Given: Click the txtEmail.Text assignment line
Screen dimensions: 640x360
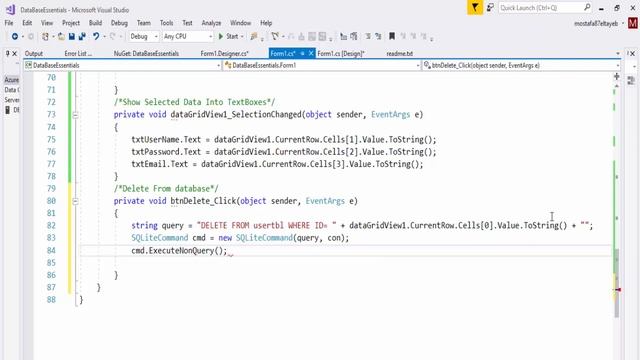Looking at the screenshot, I should tap(277, 164).
